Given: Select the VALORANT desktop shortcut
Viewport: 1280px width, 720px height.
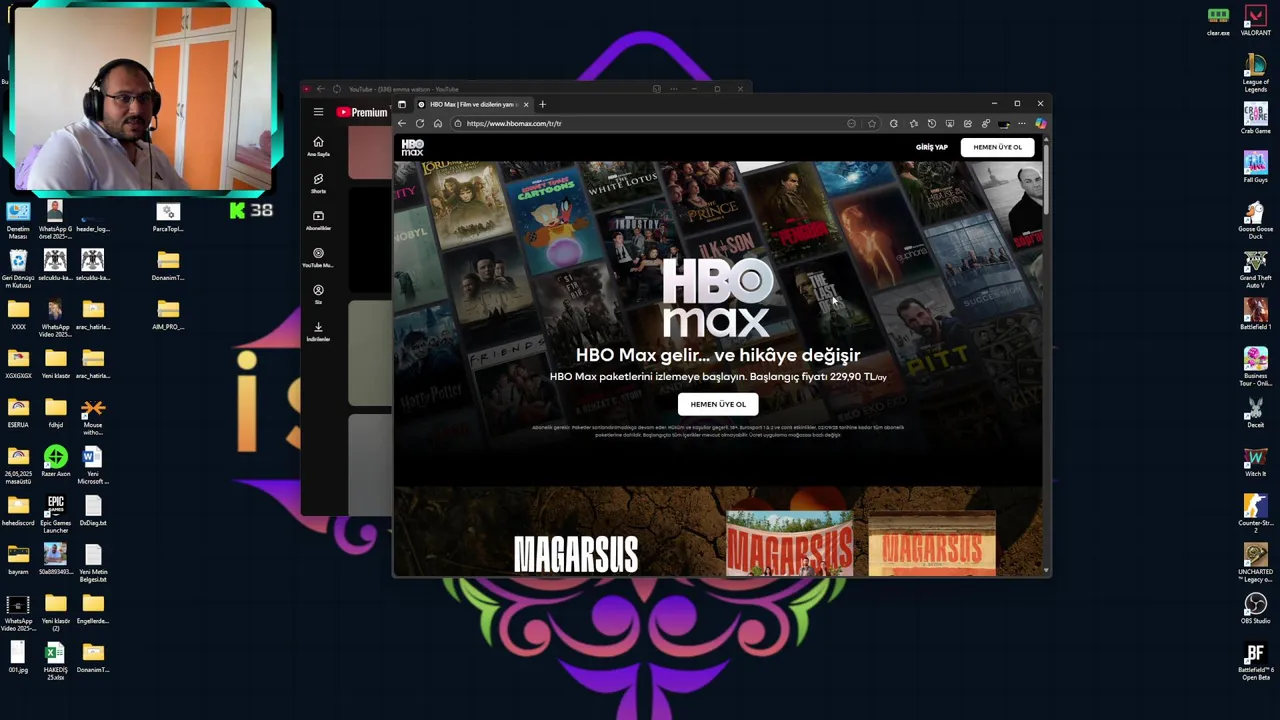Looking at the screenshot, I should pyautogui.click(x=1255, y=20).
